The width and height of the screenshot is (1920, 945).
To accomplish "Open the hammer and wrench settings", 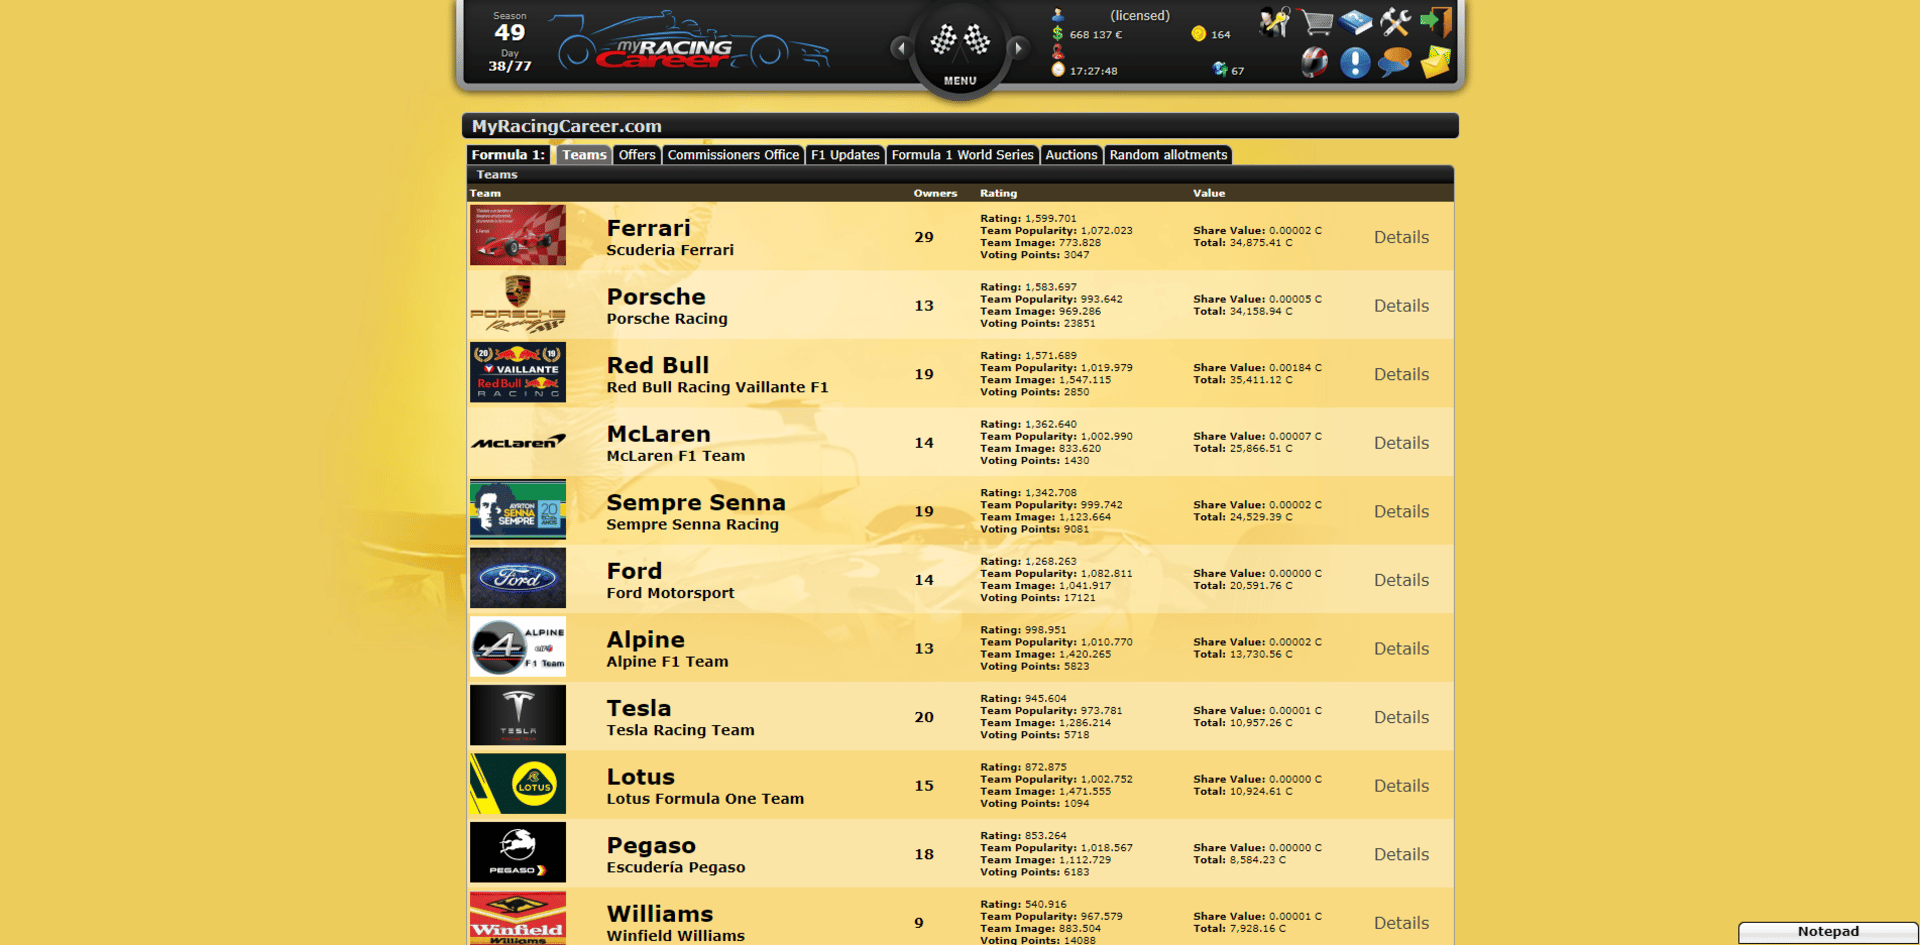I will click(x=1395, y=22).
